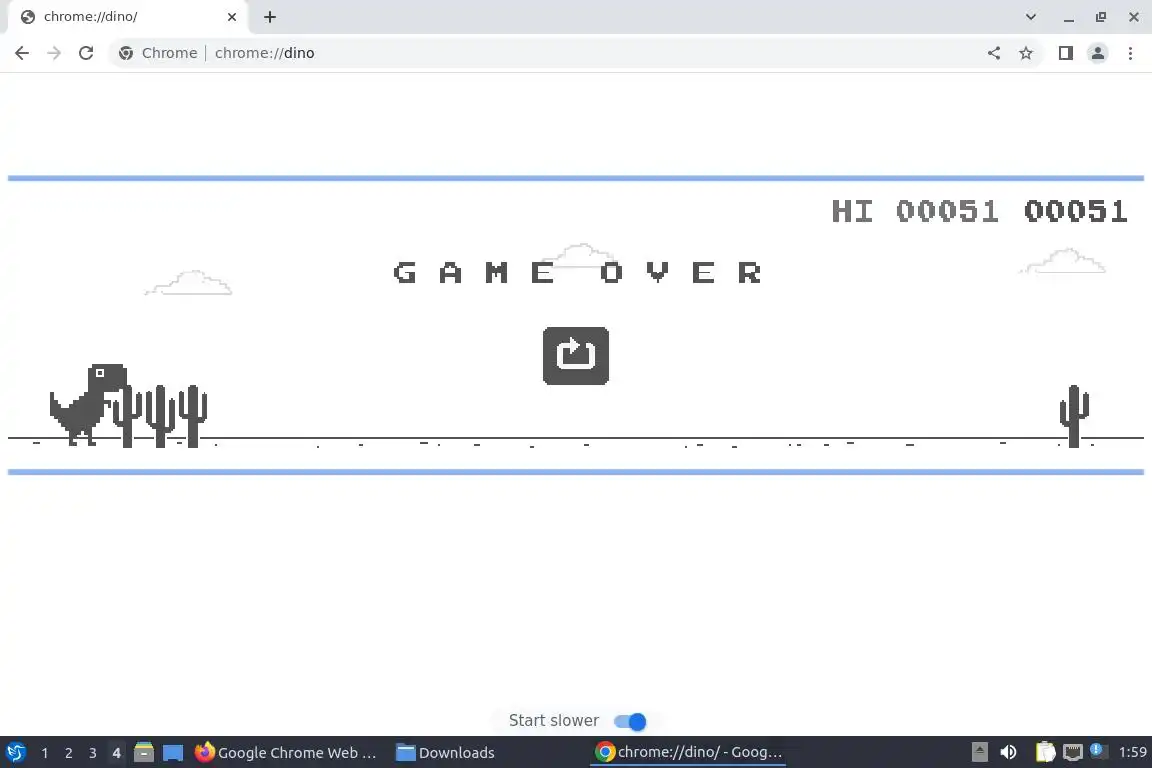This screenshot has width=1152, height=768.
Task: Click the Chrome site info chip
Action: coord(158,53)
